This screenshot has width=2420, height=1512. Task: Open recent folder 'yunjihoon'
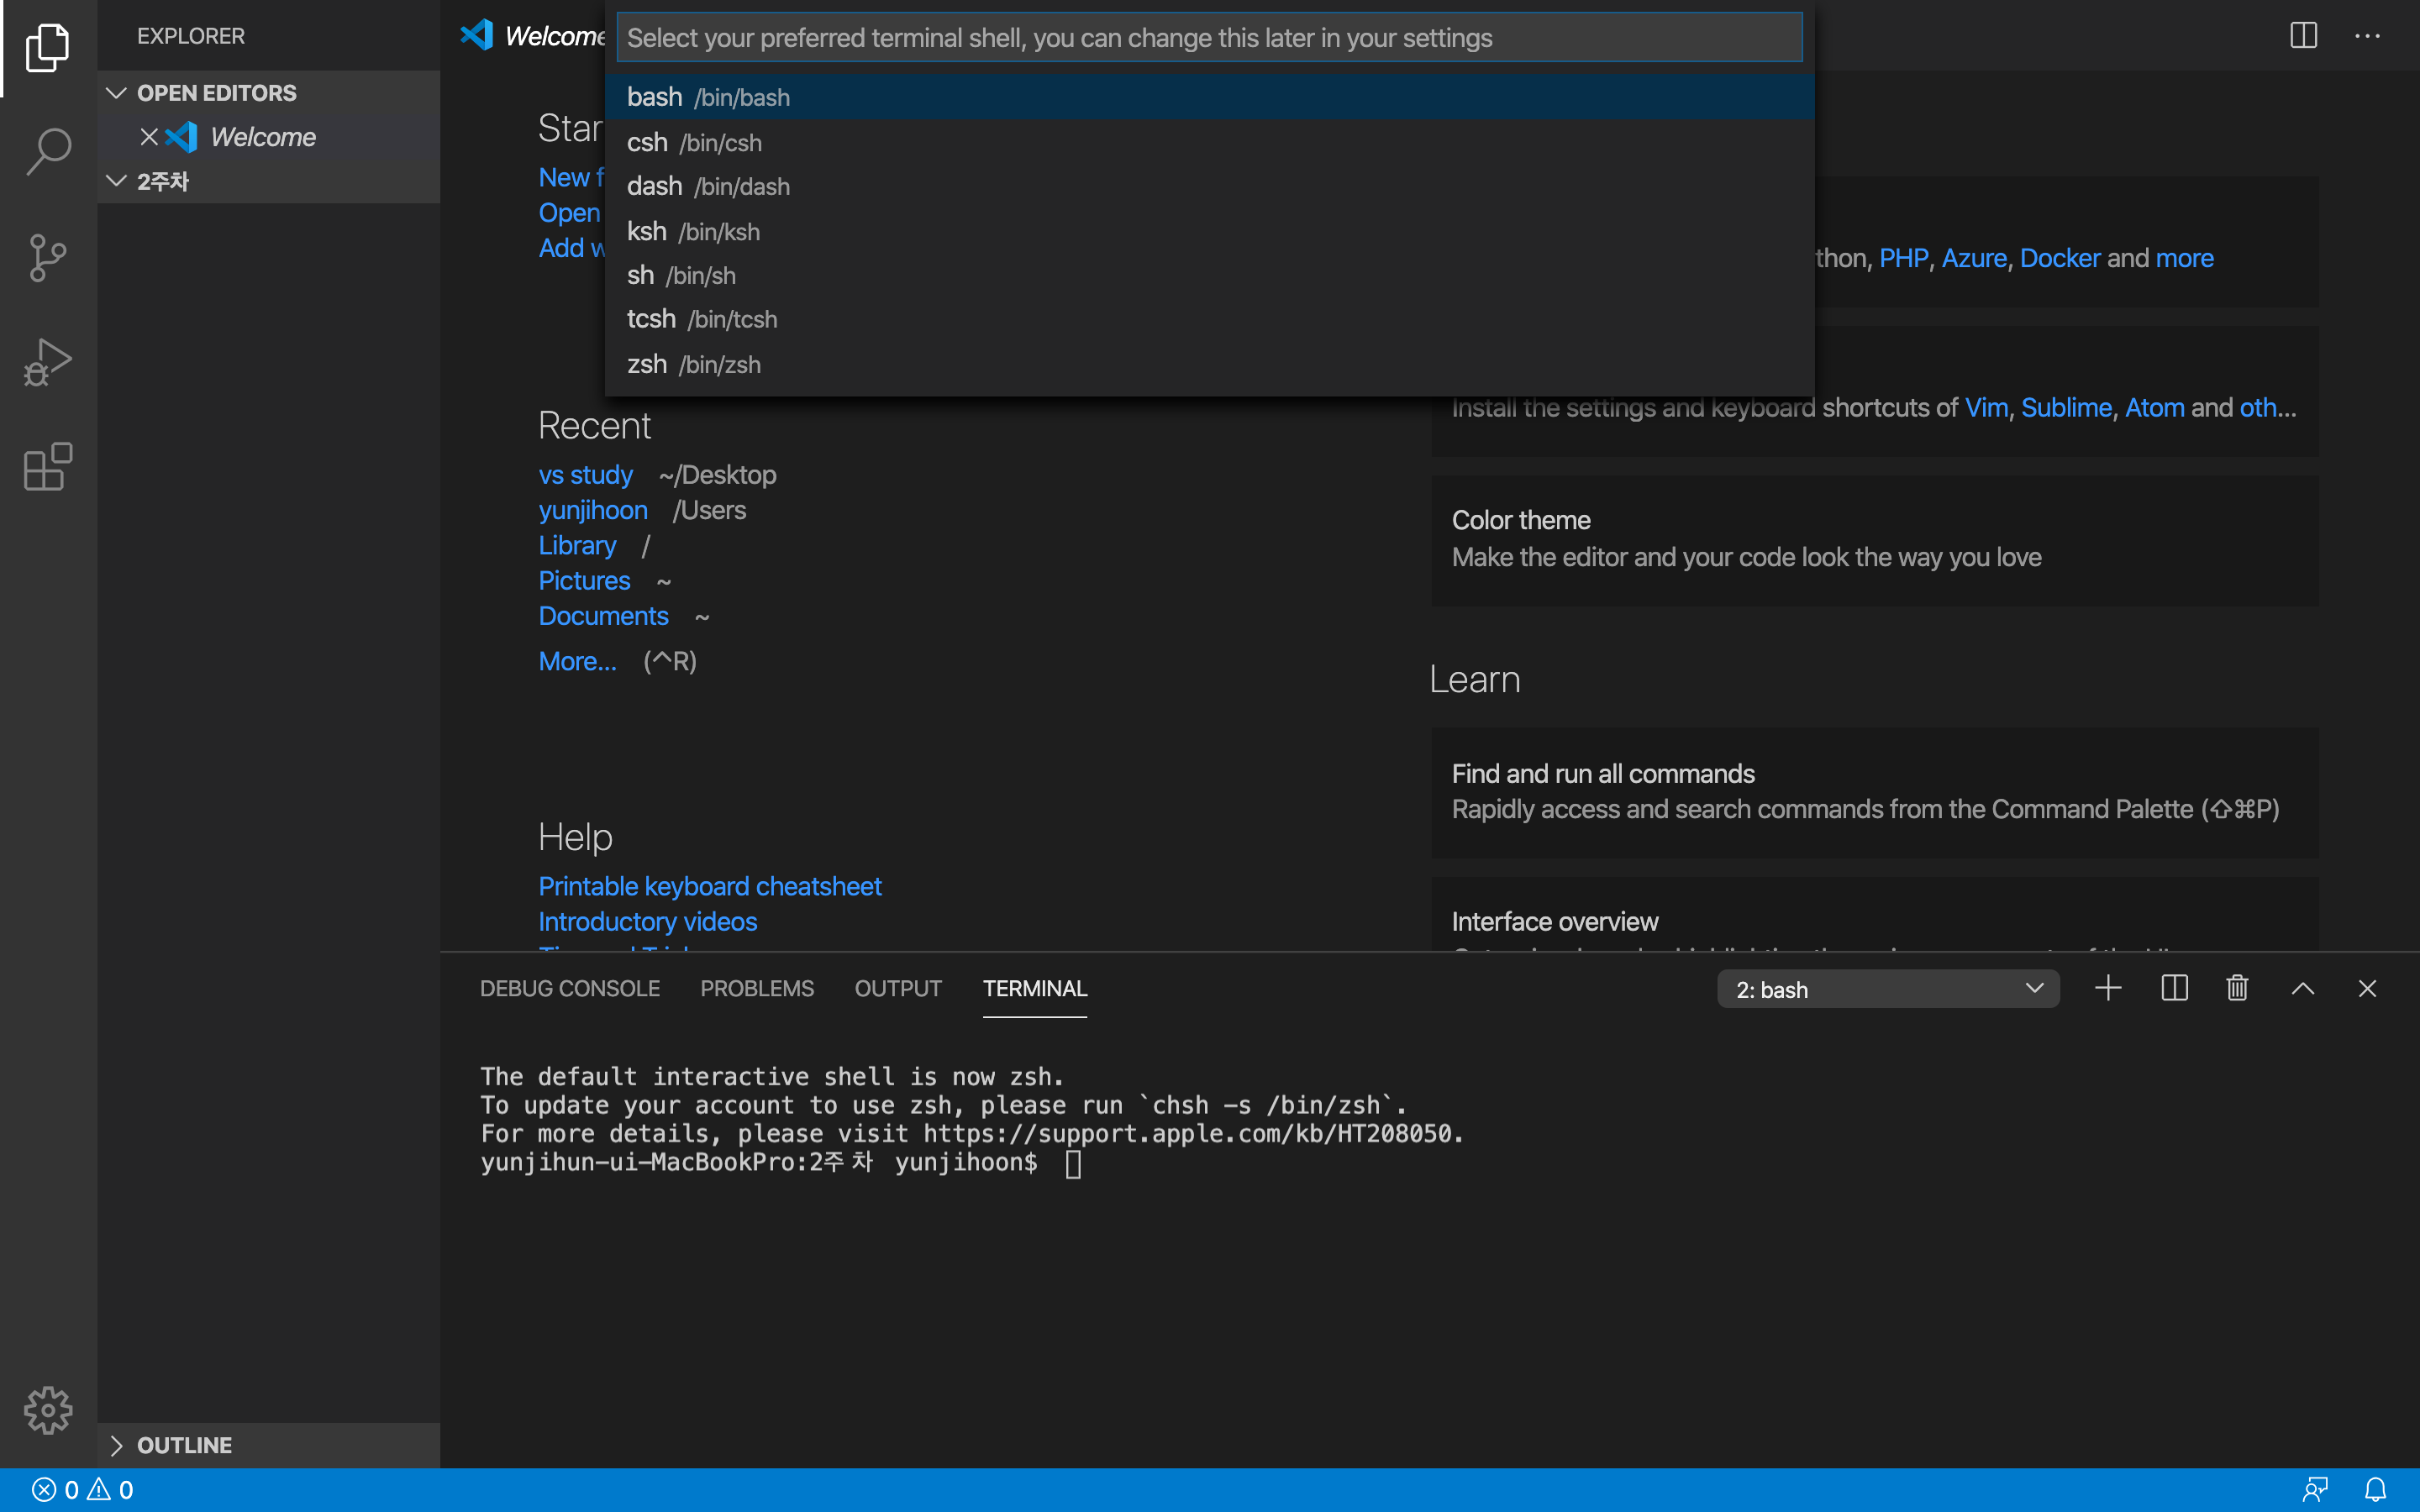click(593, 510)
